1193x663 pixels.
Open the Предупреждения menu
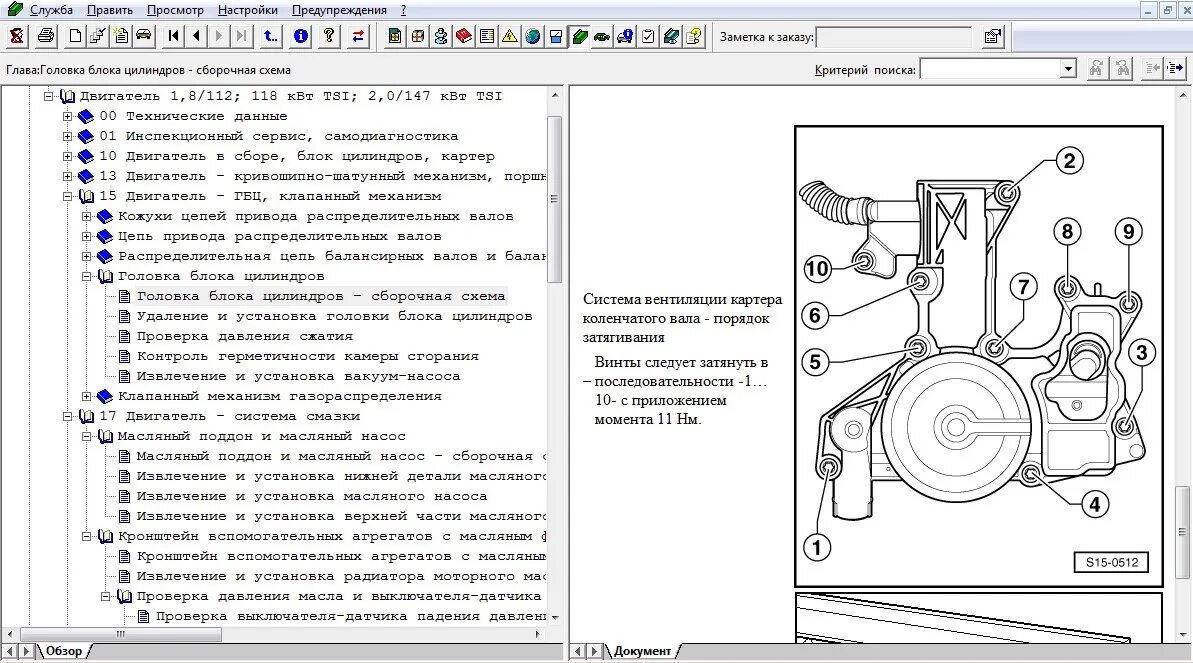pyautogui.click(x=339, y=10)
